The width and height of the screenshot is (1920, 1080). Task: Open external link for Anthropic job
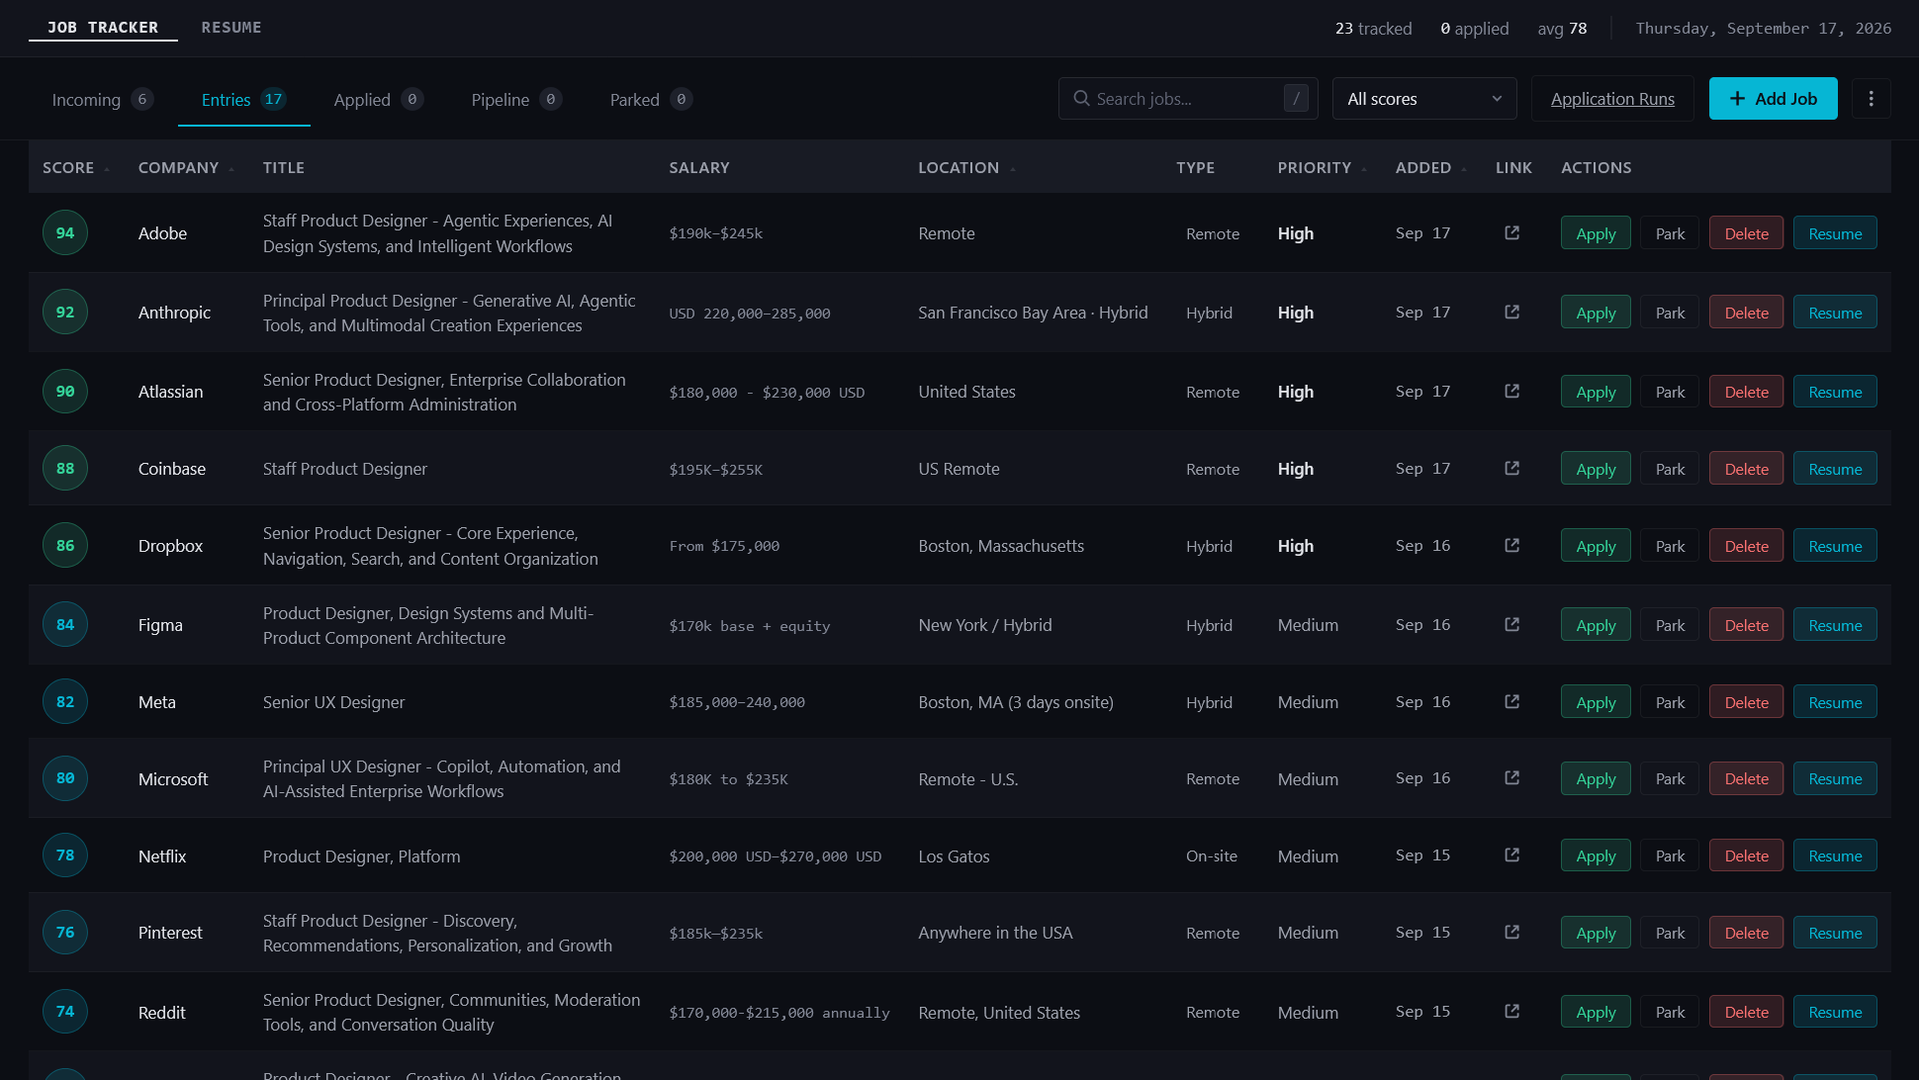pos(1512,312)
